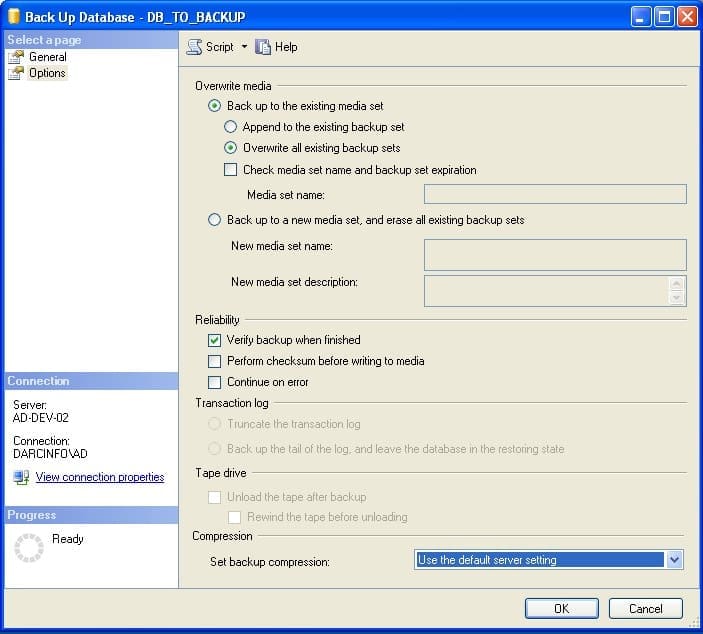
Task: Click the OK button
Action: tap(561, 608)
